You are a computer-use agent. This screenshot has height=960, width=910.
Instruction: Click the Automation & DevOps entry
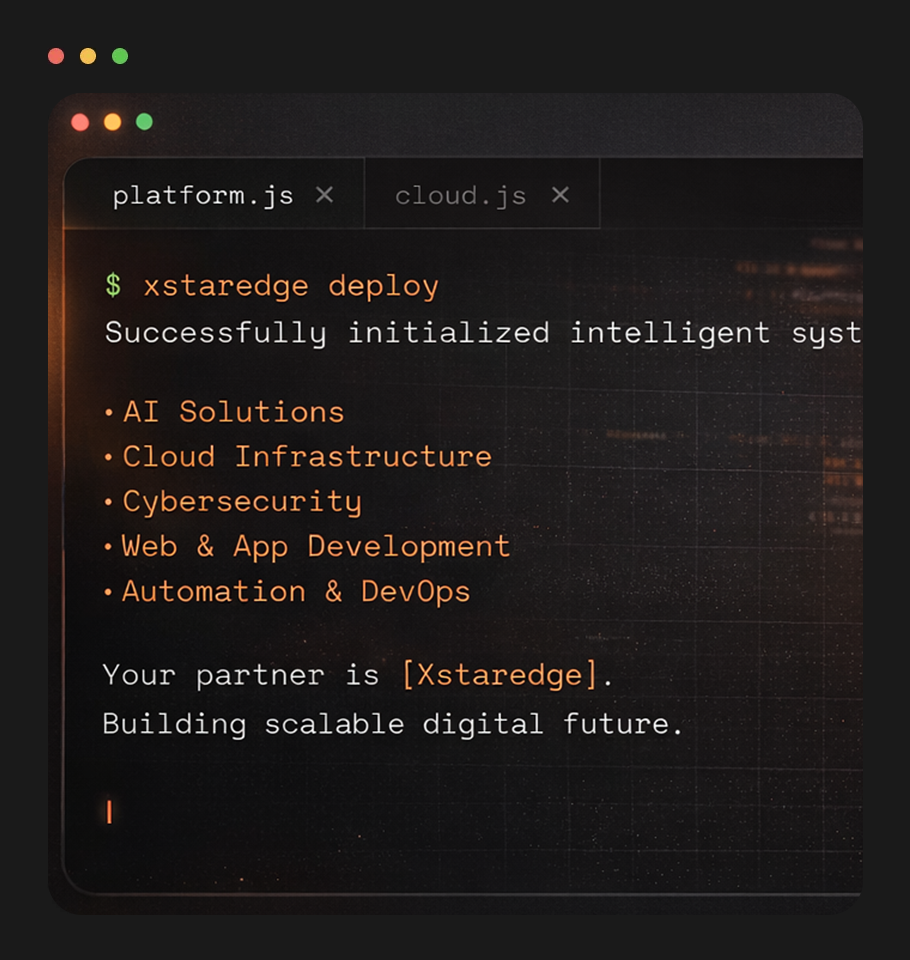coord(296,592)
